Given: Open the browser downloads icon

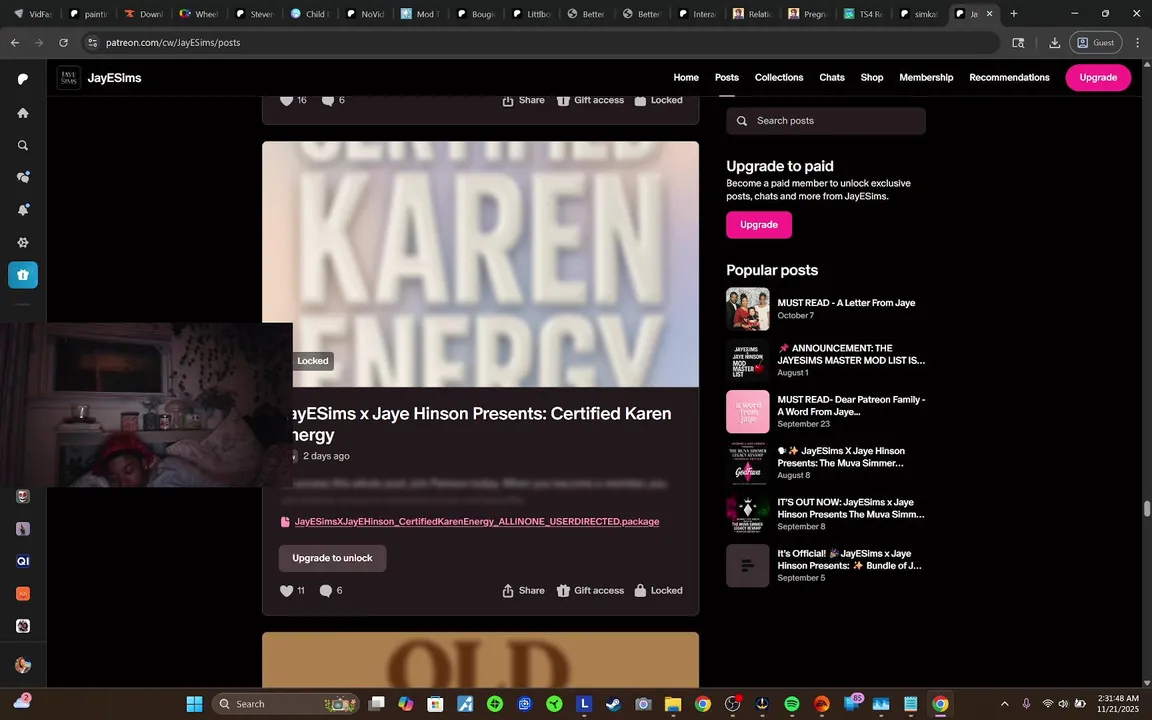Looking at the screenshot, I should (1054, 43).
